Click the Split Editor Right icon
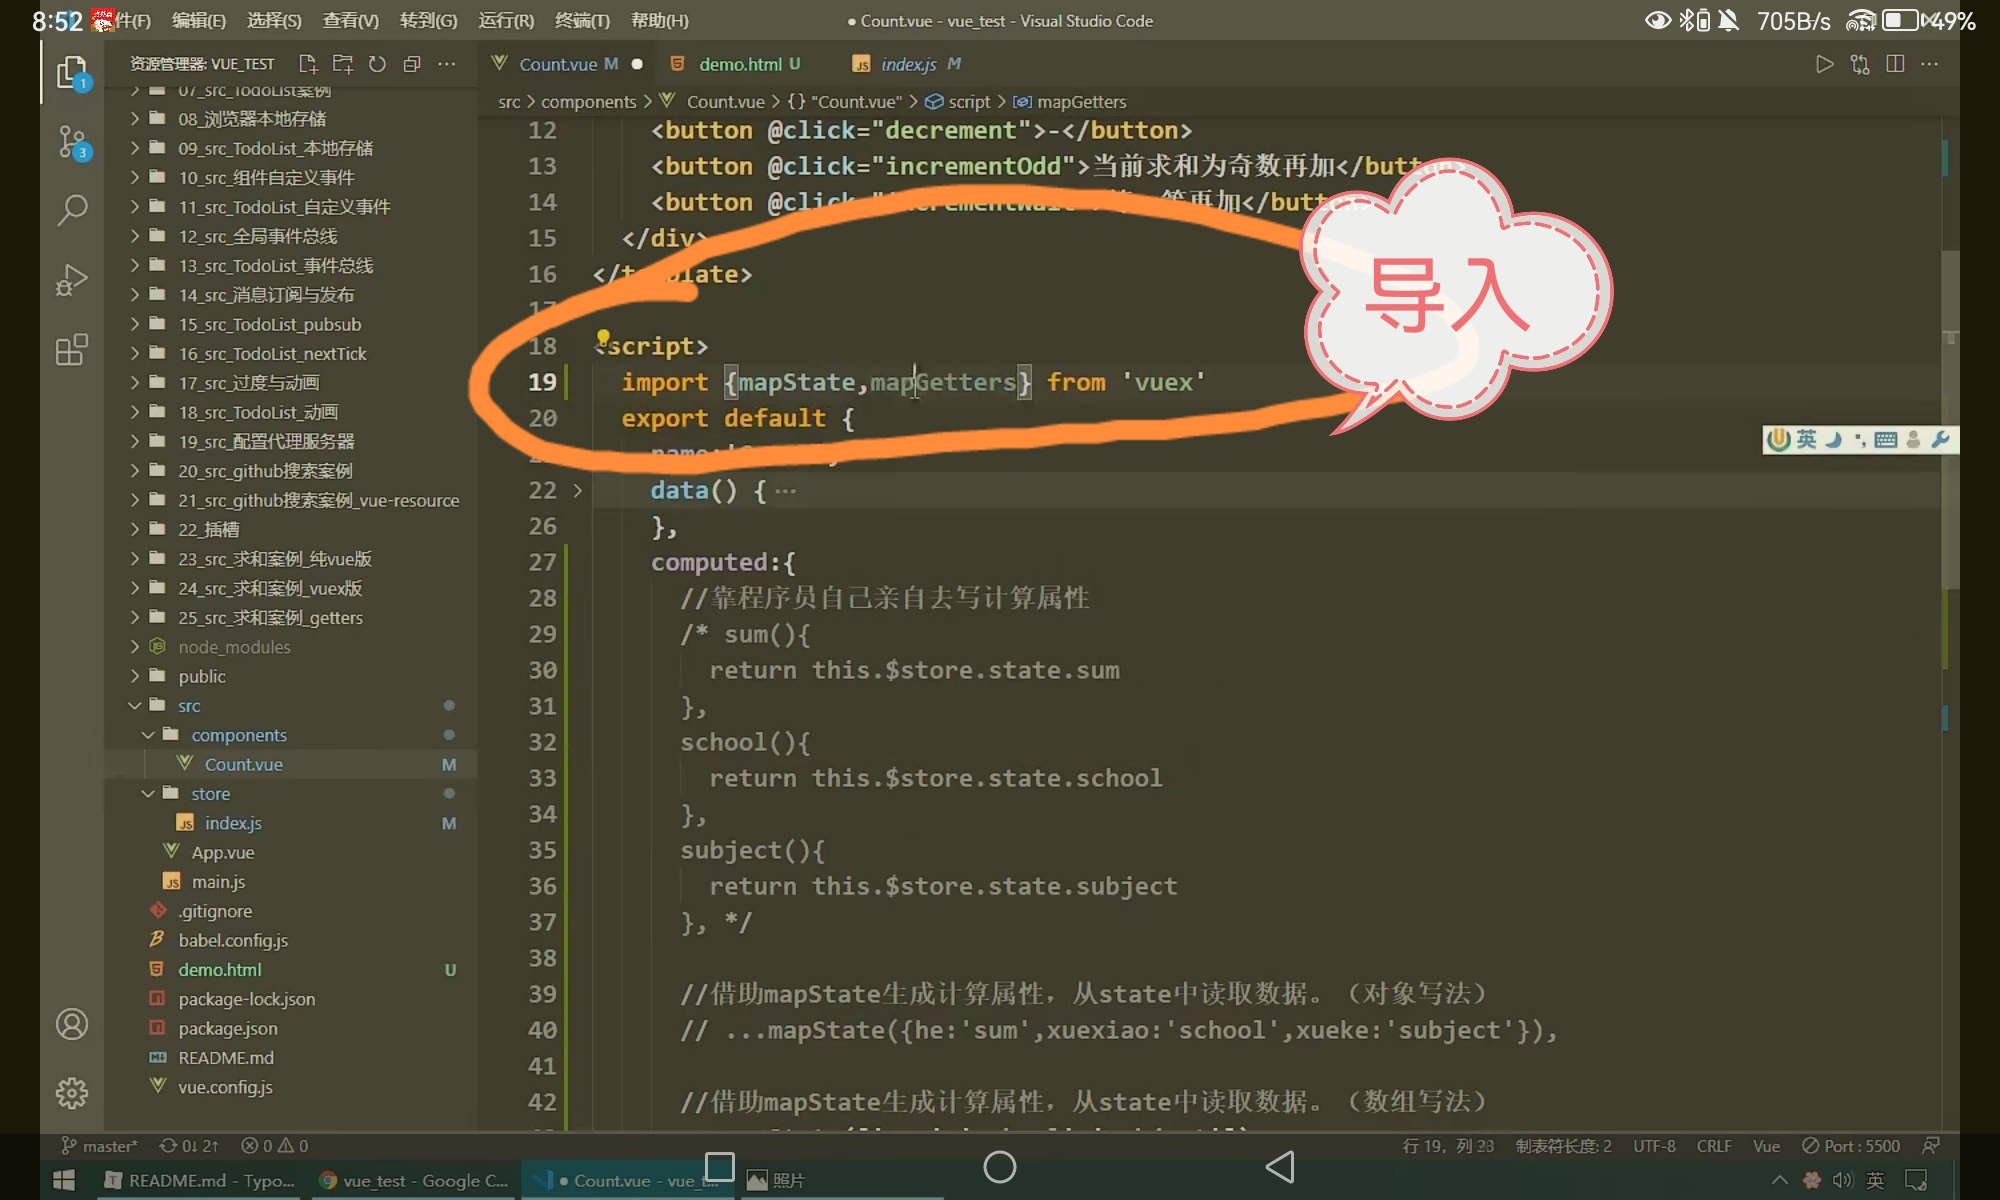The height and width of the screenshot is (1200, 2000). point(1895,64)
